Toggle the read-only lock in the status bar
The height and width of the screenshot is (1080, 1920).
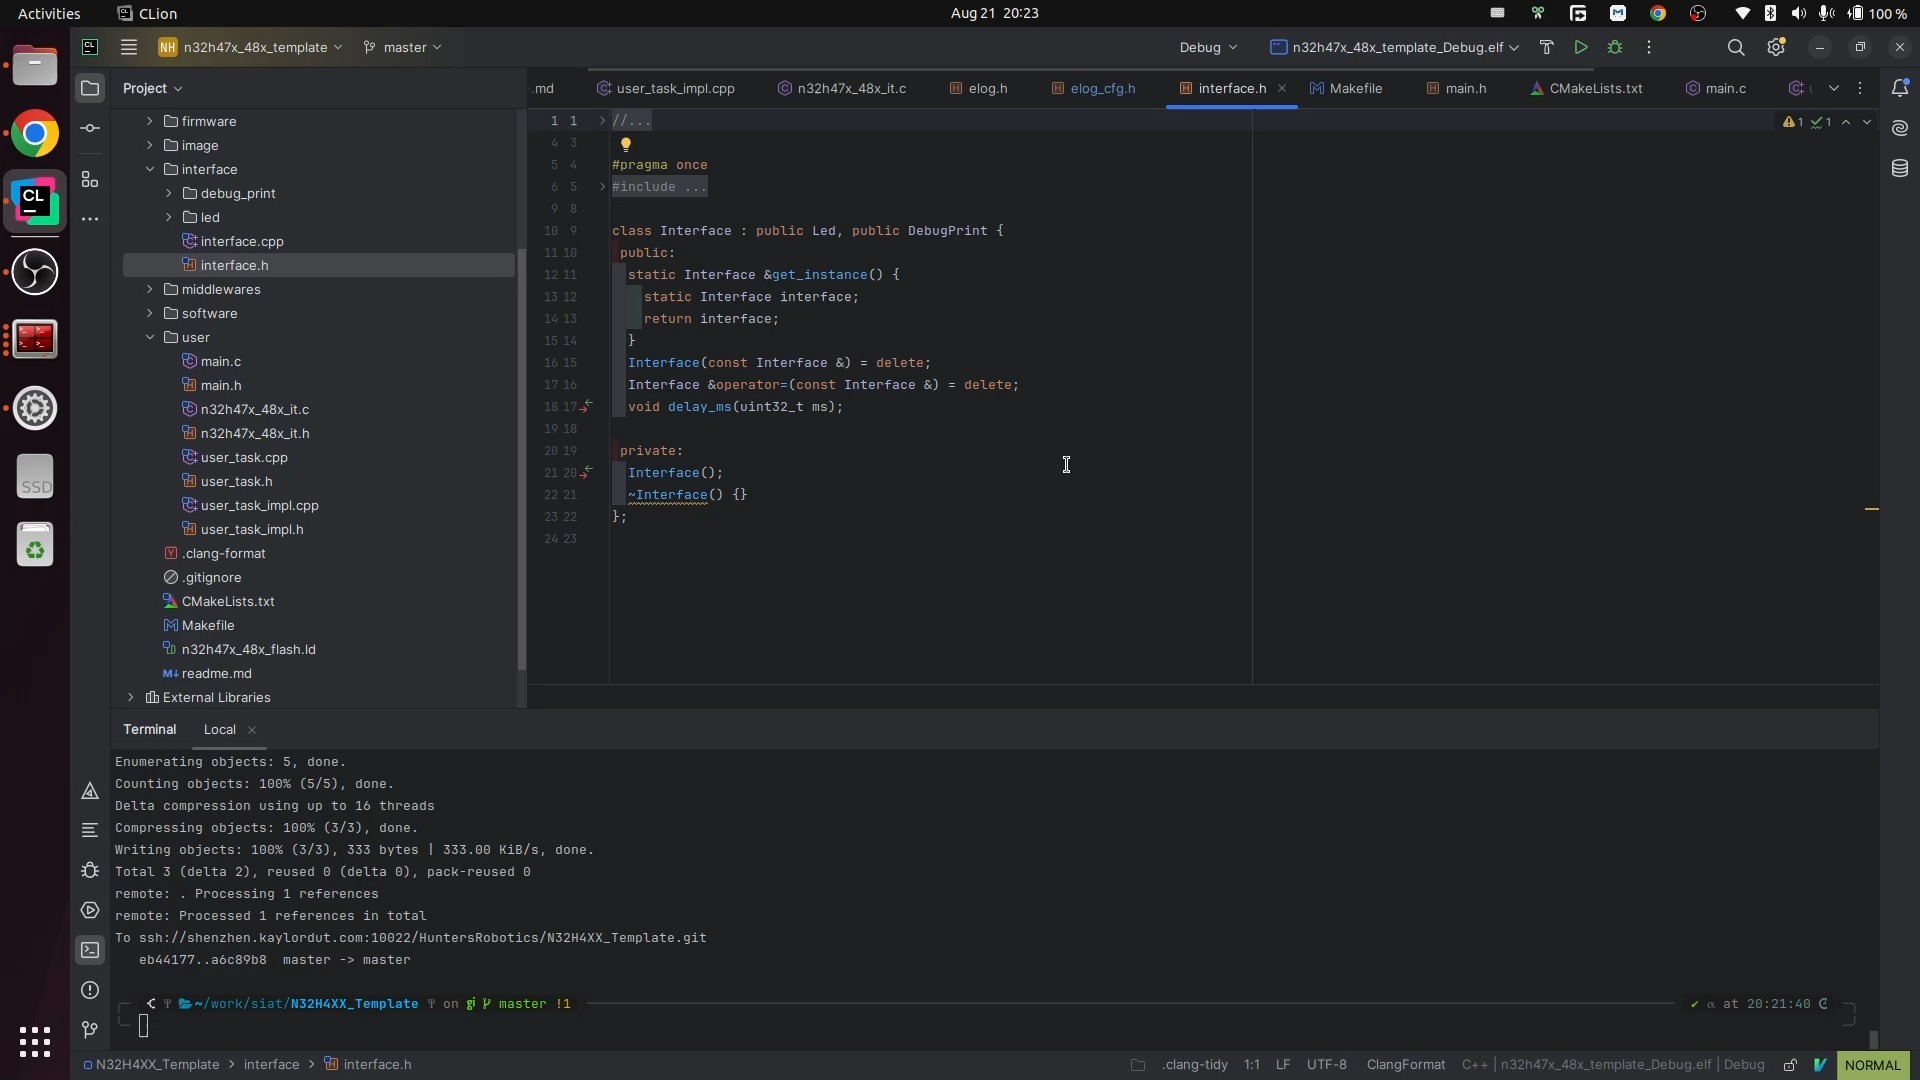click(x=1790, y=1065)
